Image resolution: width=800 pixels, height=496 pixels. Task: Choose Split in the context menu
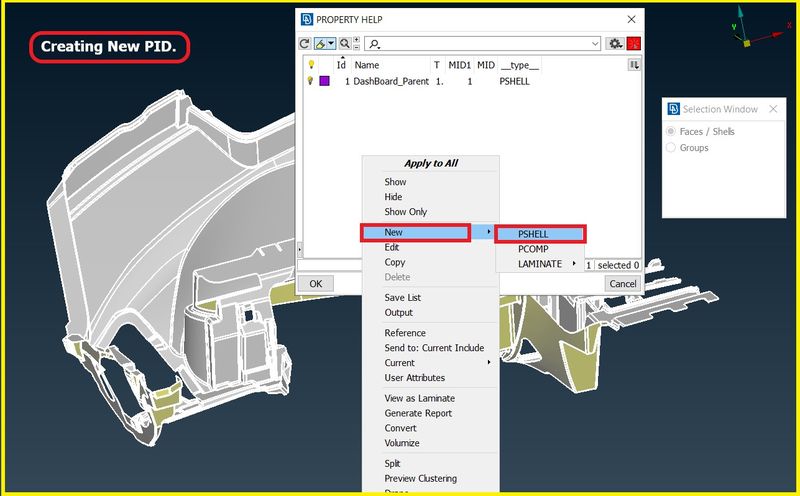tap(392, 463)
